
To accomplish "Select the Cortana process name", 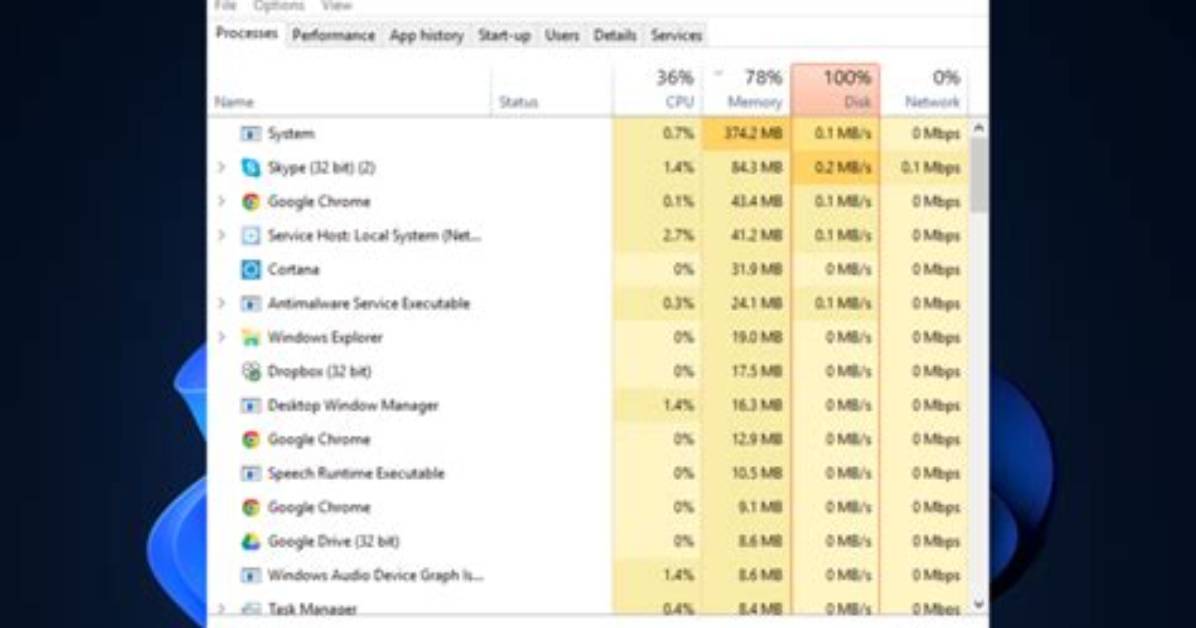I will tap(294, 269).
